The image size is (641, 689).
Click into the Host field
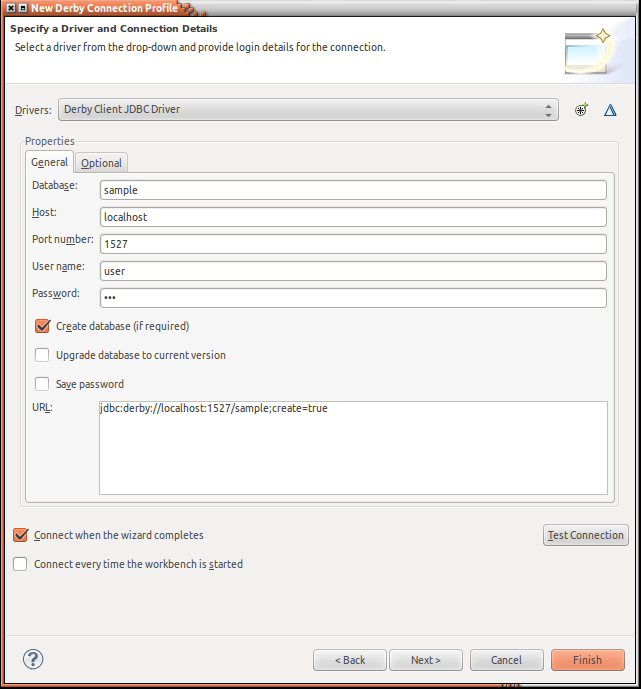[353, 217]
